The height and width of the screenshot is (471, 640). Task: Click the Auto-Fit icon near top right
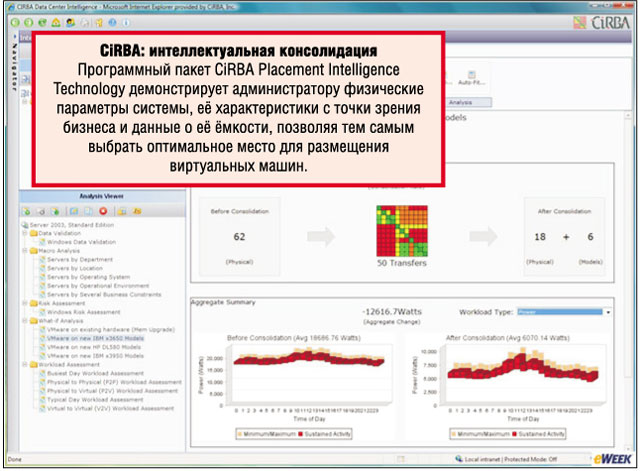tap(471, 74)
